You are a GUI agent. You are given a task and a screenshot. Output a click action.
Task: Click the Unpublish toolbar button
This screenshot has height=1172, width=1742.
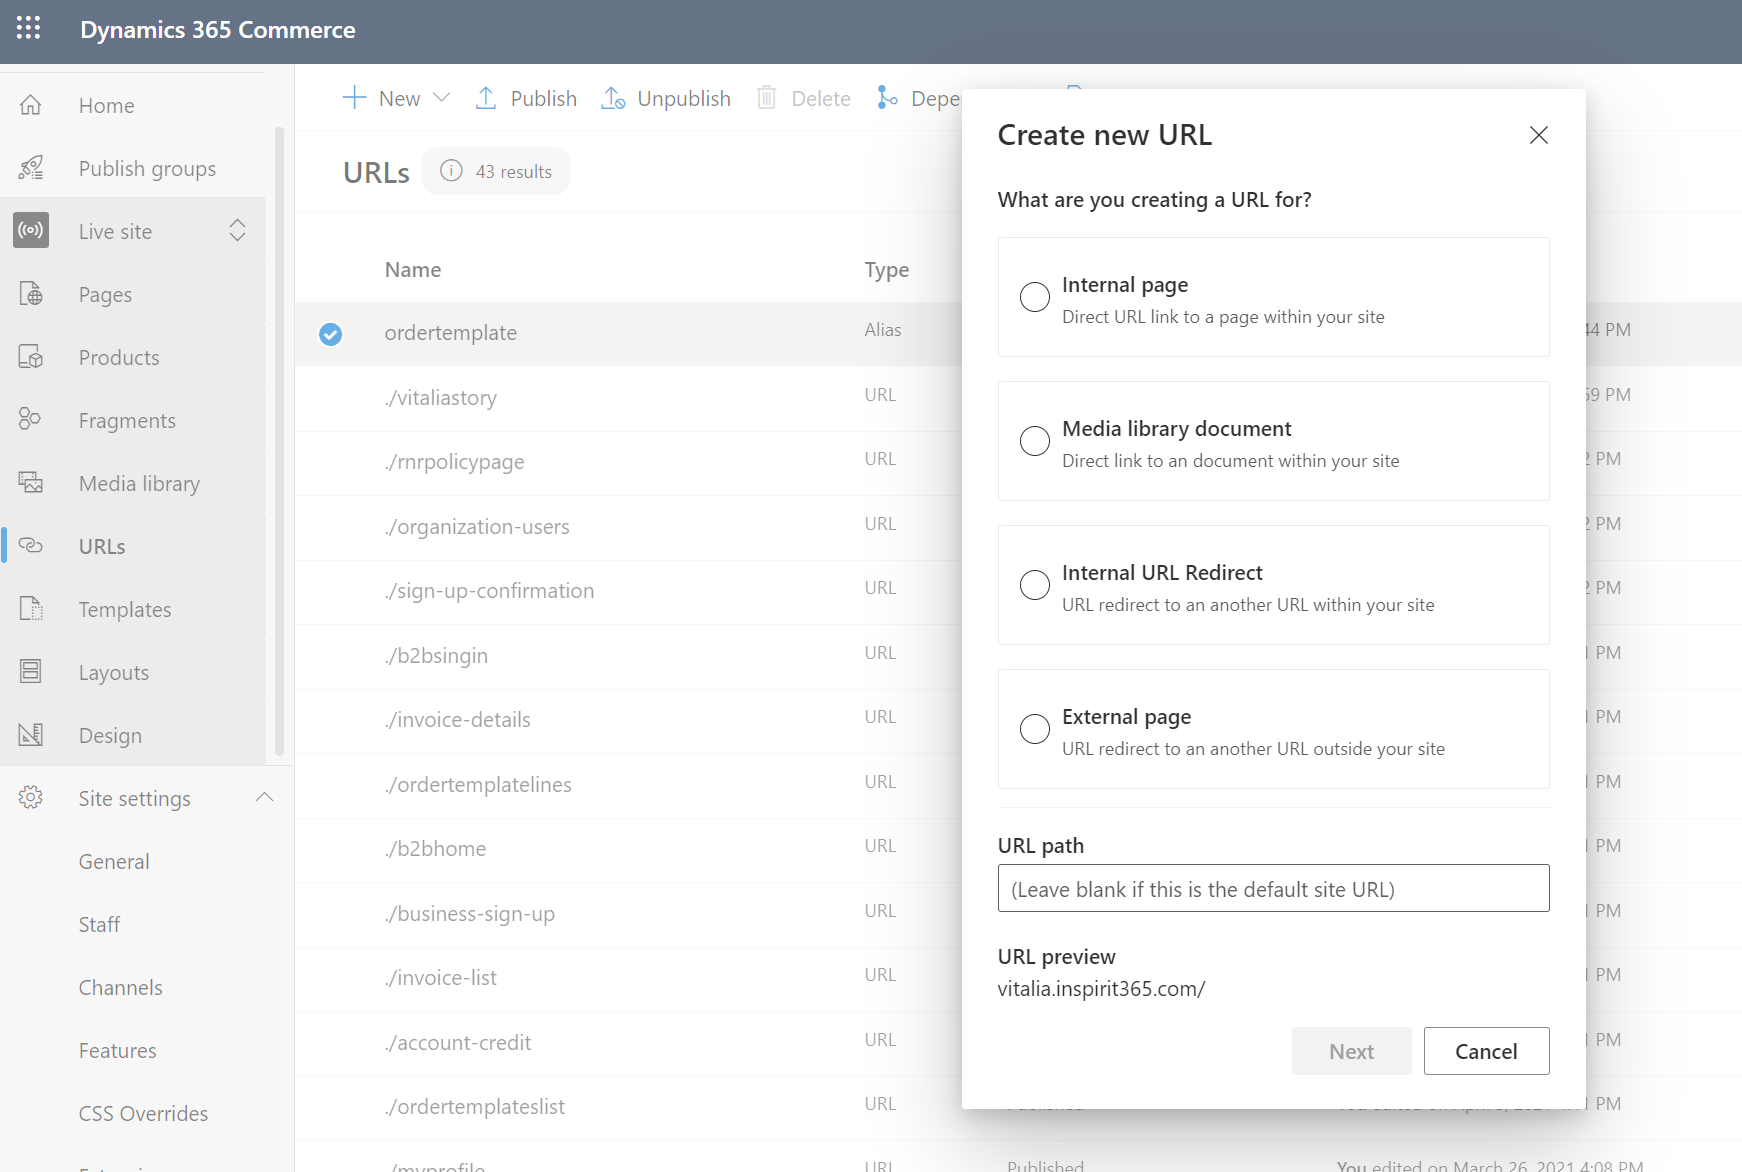pos(666,98)
